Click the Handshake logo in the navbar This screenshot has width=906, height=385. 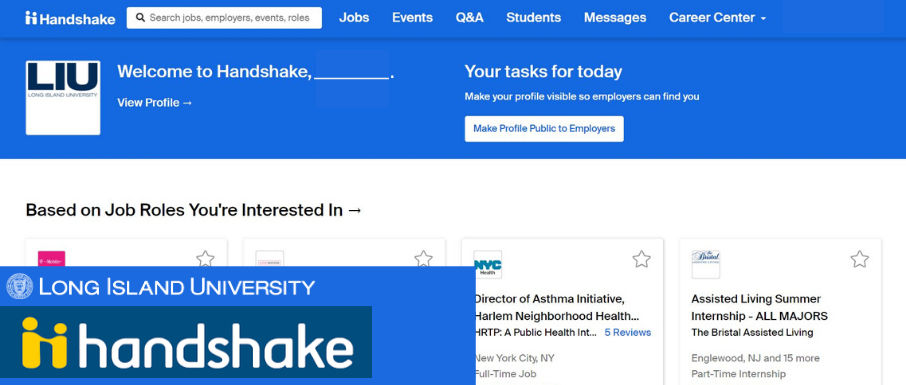pos(70,18)
